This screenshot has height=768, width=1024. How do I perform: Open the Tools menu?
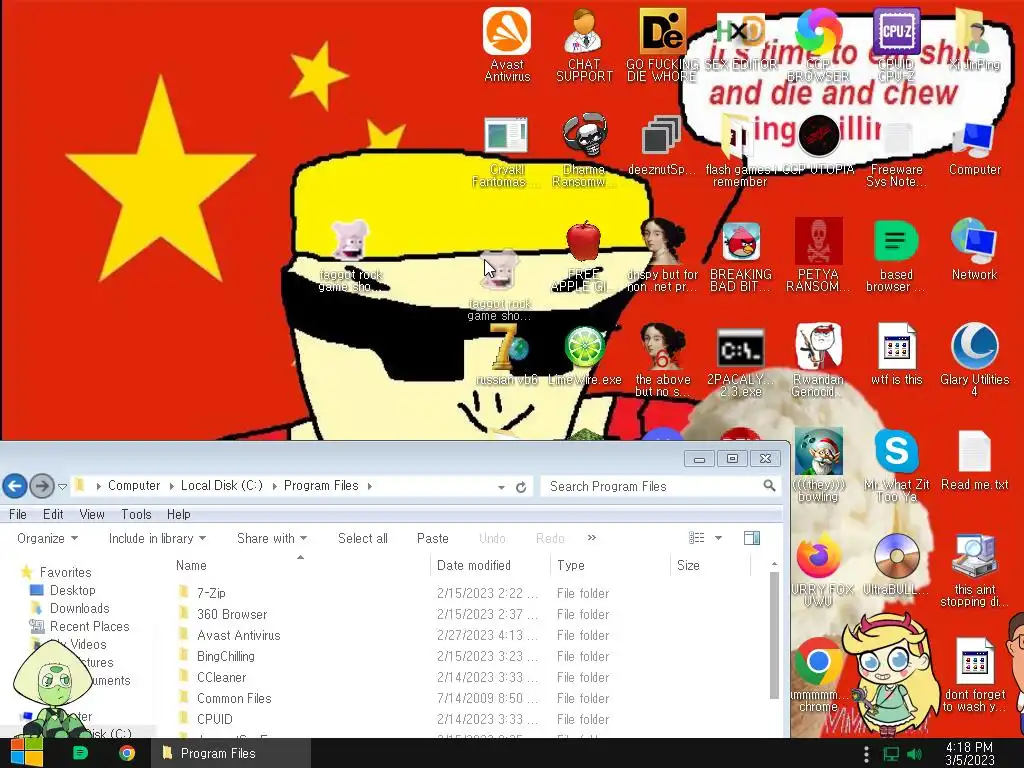[136, 514]
